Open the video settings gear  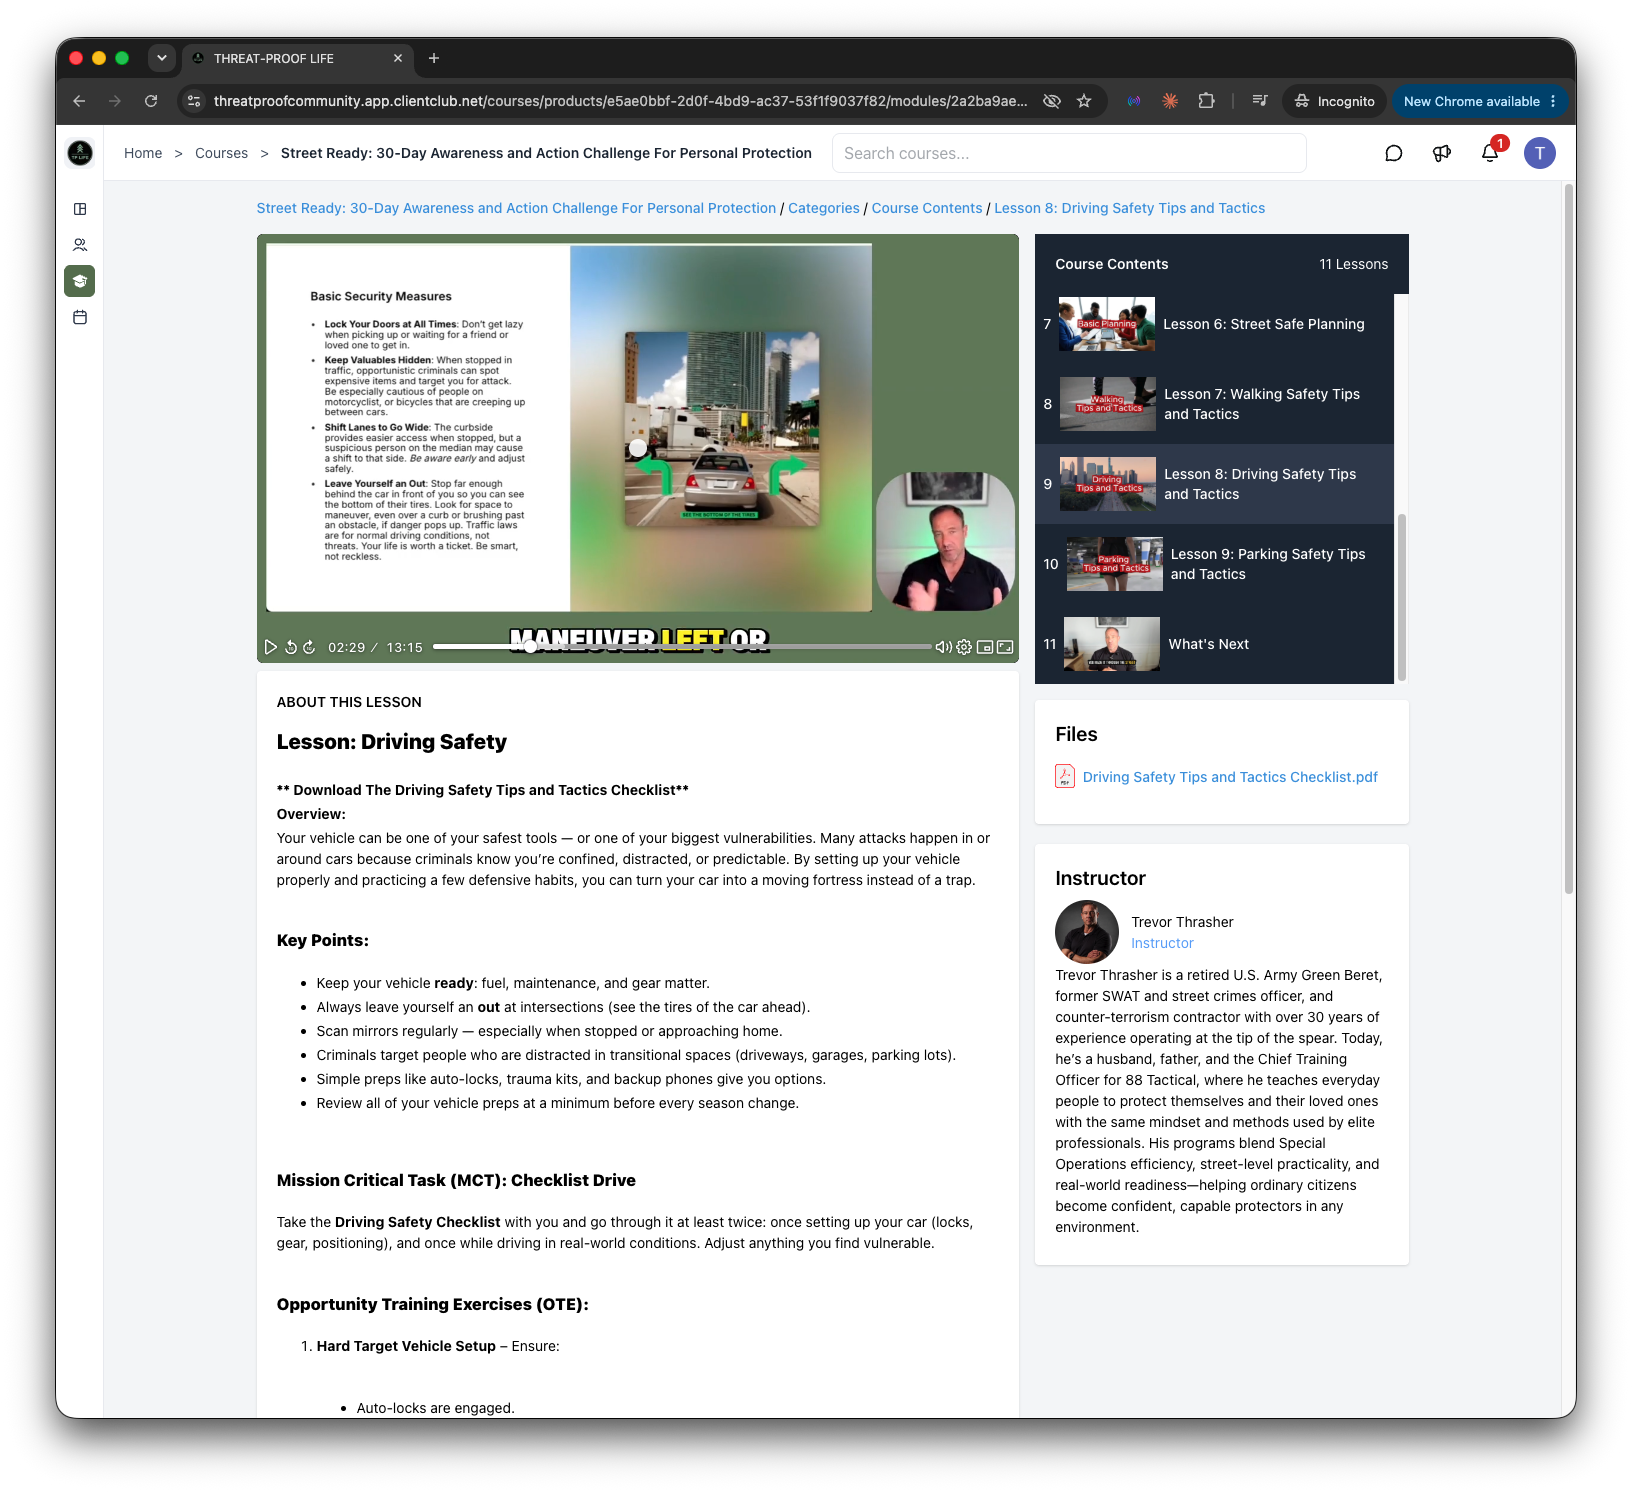[x=964, y=647]
